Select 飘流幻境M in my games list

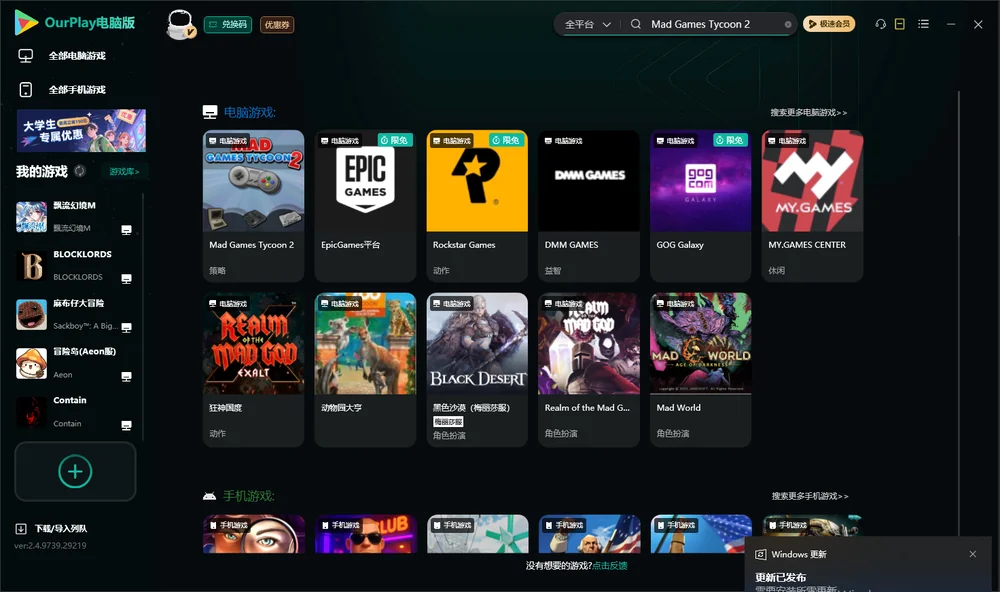(x=74, y=216)
